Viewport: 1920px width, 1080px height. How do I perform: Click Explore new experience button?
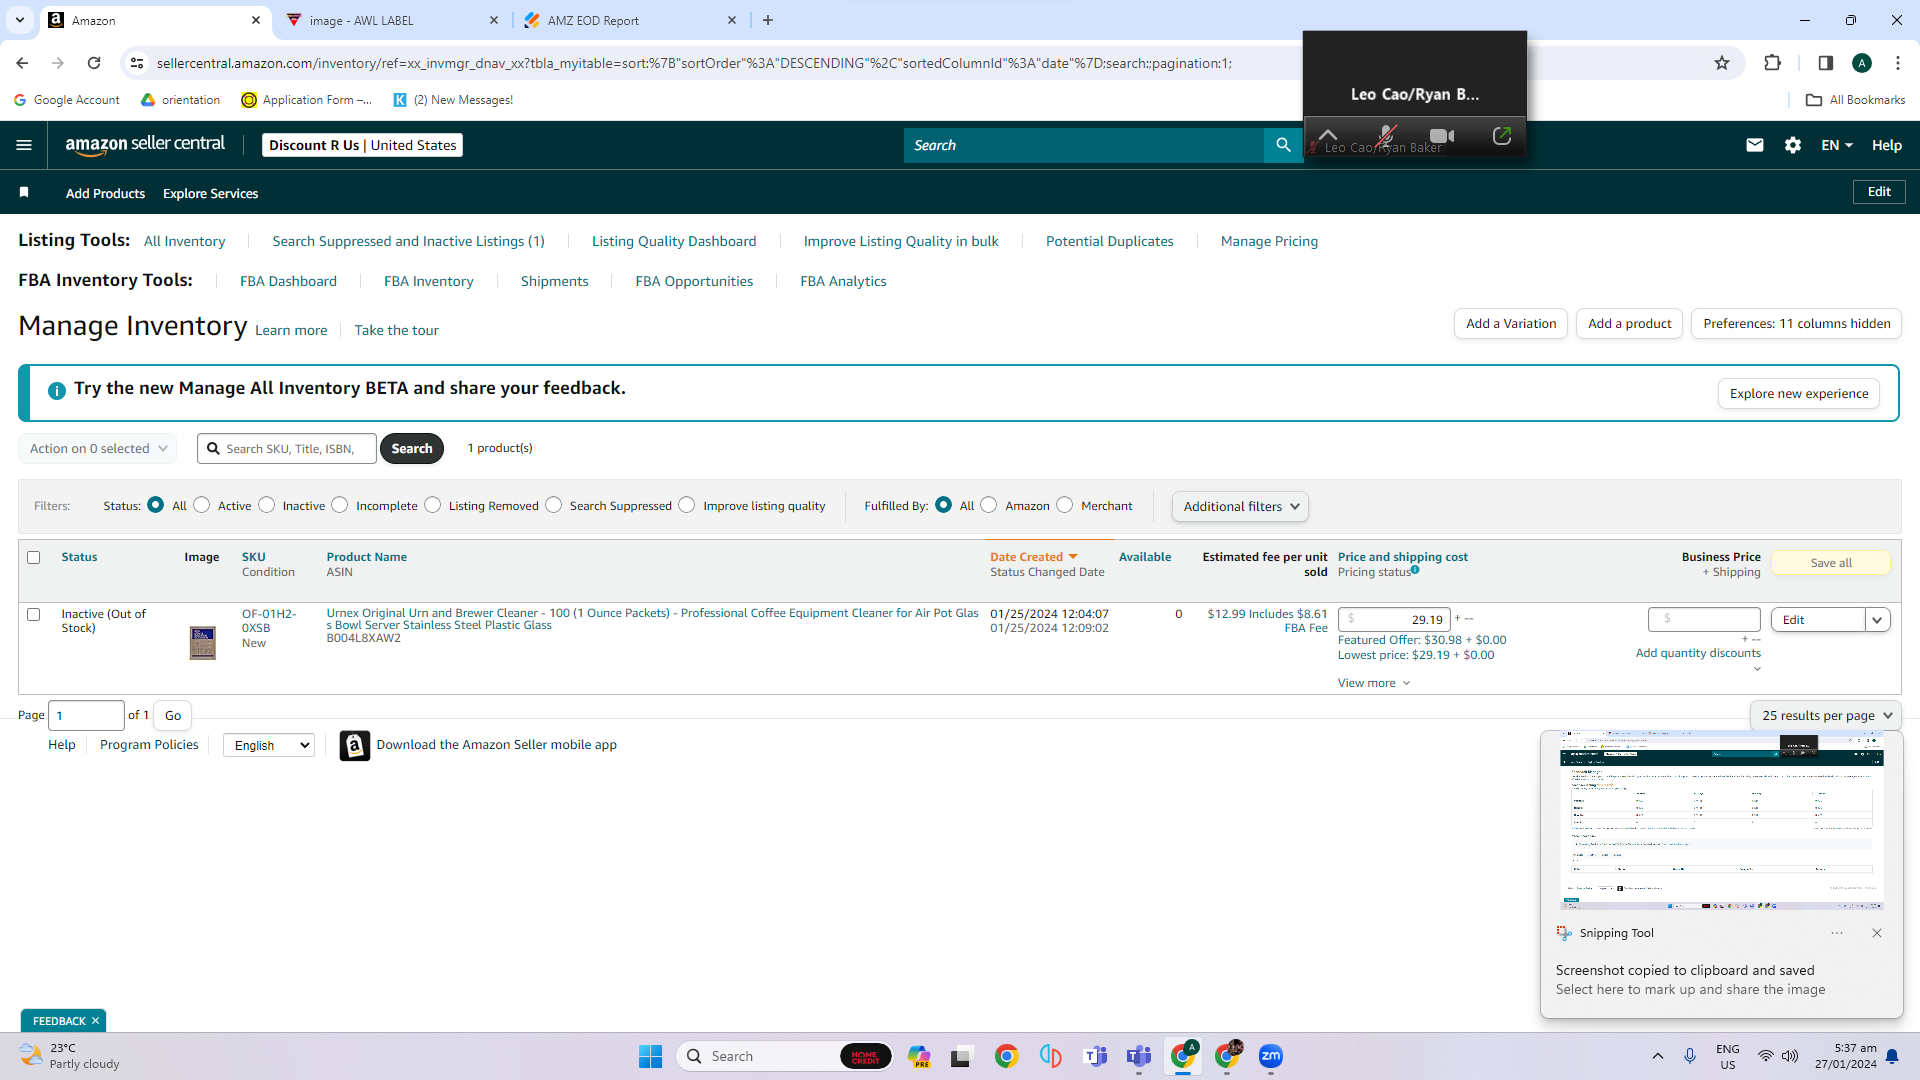(1799, 394)
